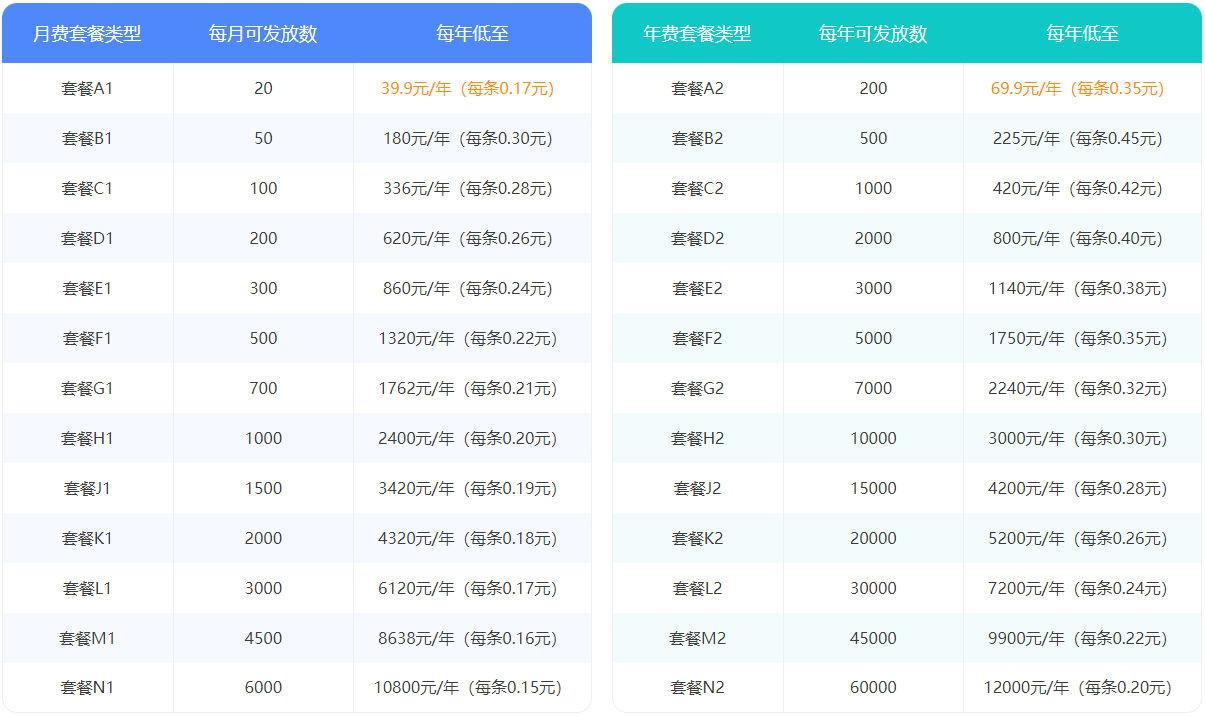Click the 60000 yearly quota cell
This screenshot has height=716, width=1205.
(873, 688)
